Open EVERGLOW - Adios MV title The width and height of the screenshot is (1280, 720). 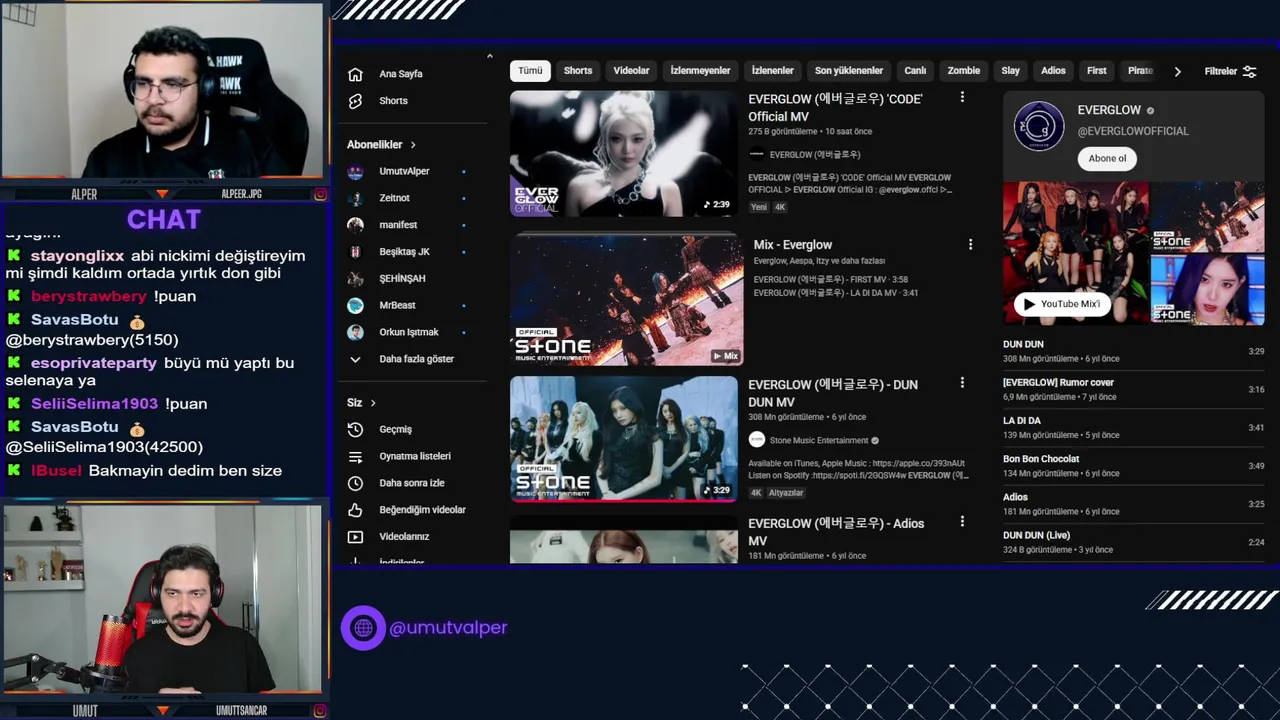tap(836, 532)
